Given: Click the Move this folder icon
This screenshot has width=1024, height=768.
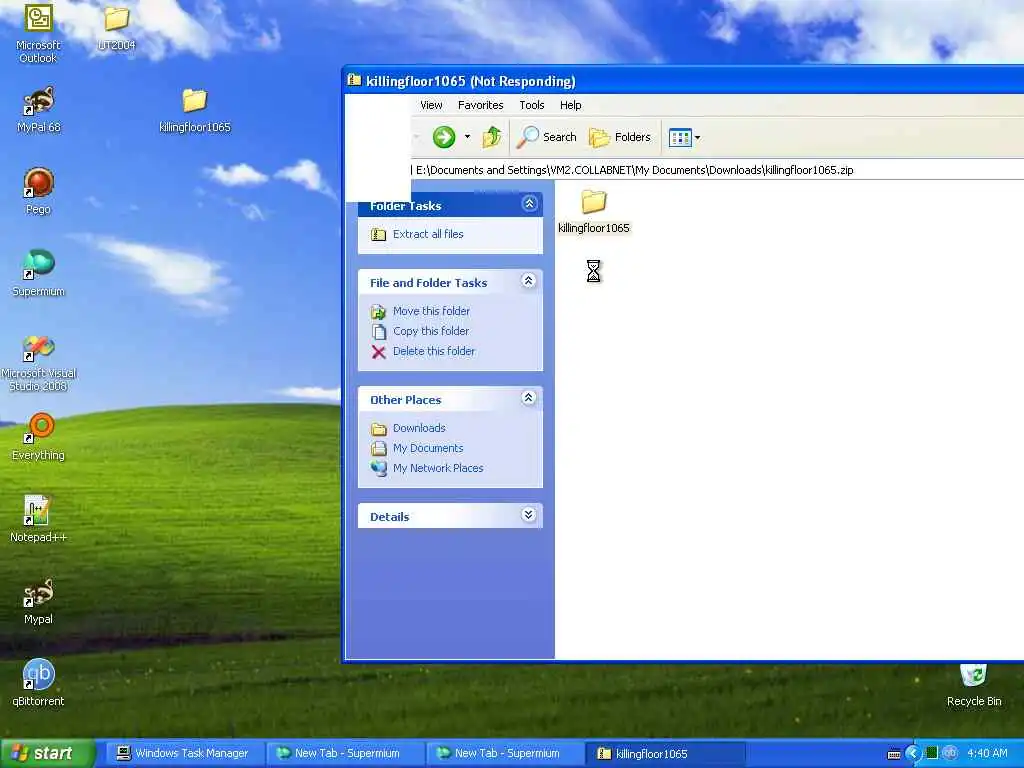Looking at the screenshot, I should (x=379, y=312).
